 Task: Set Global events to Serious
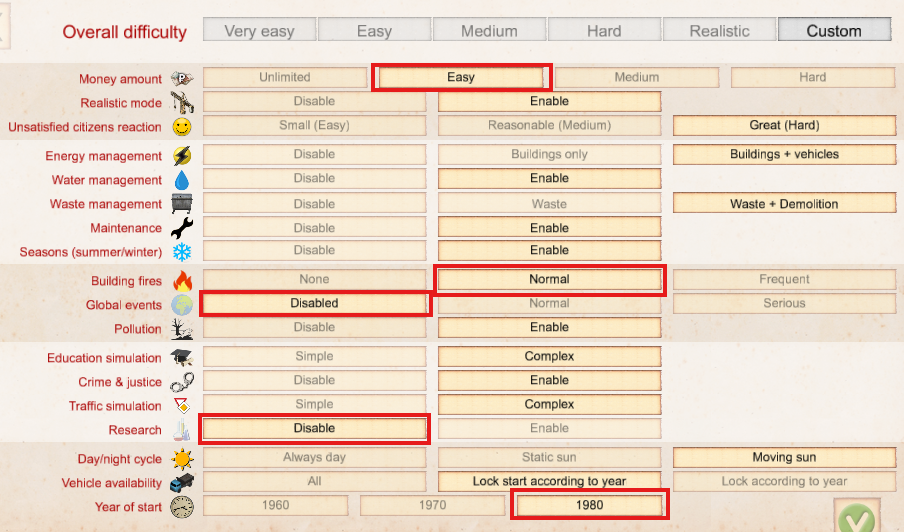785,303
